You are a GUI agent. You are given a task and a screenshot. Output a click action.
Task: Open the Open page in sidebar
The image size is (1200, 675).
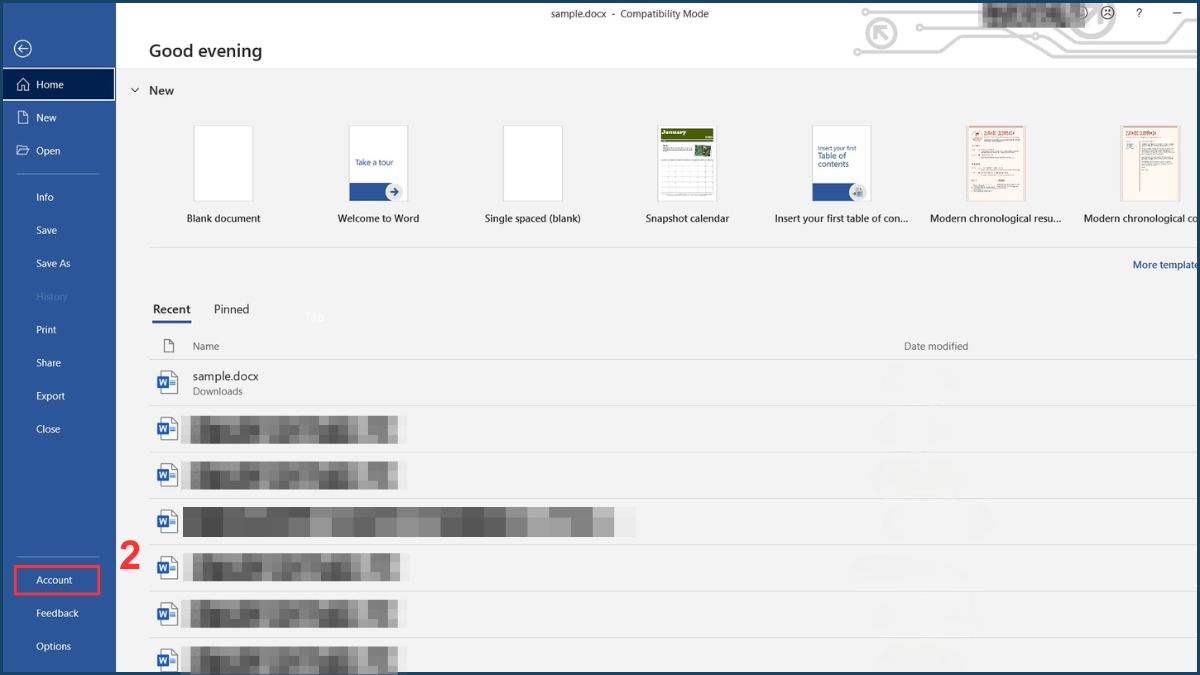[58, 151]
